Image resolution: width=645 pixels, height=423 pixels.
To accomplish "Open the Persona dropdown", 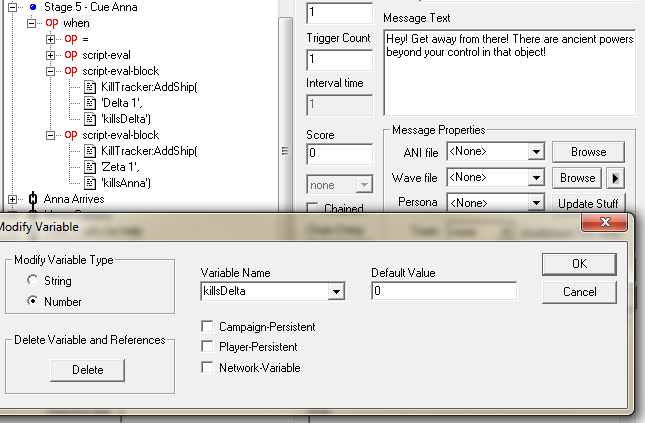I will click(x=536, y=203).
